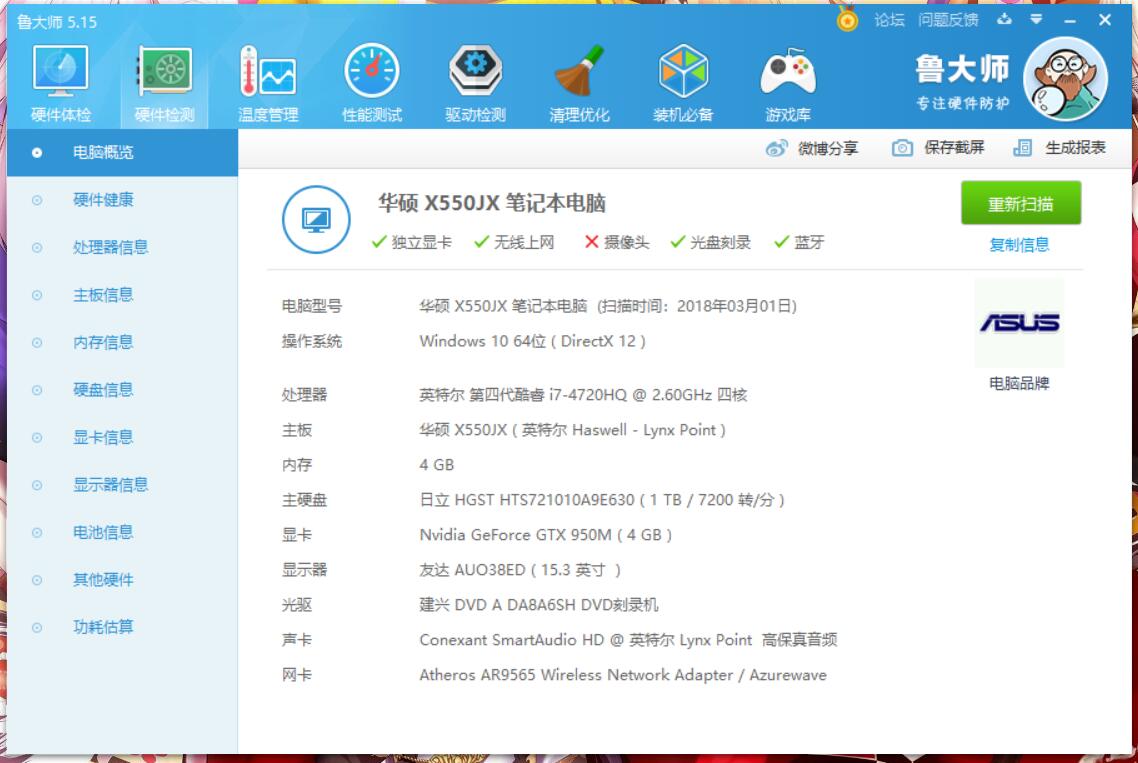Click network card value Atheros AR9565
The width and height of the screenshot is (1138, 763).
623,675
